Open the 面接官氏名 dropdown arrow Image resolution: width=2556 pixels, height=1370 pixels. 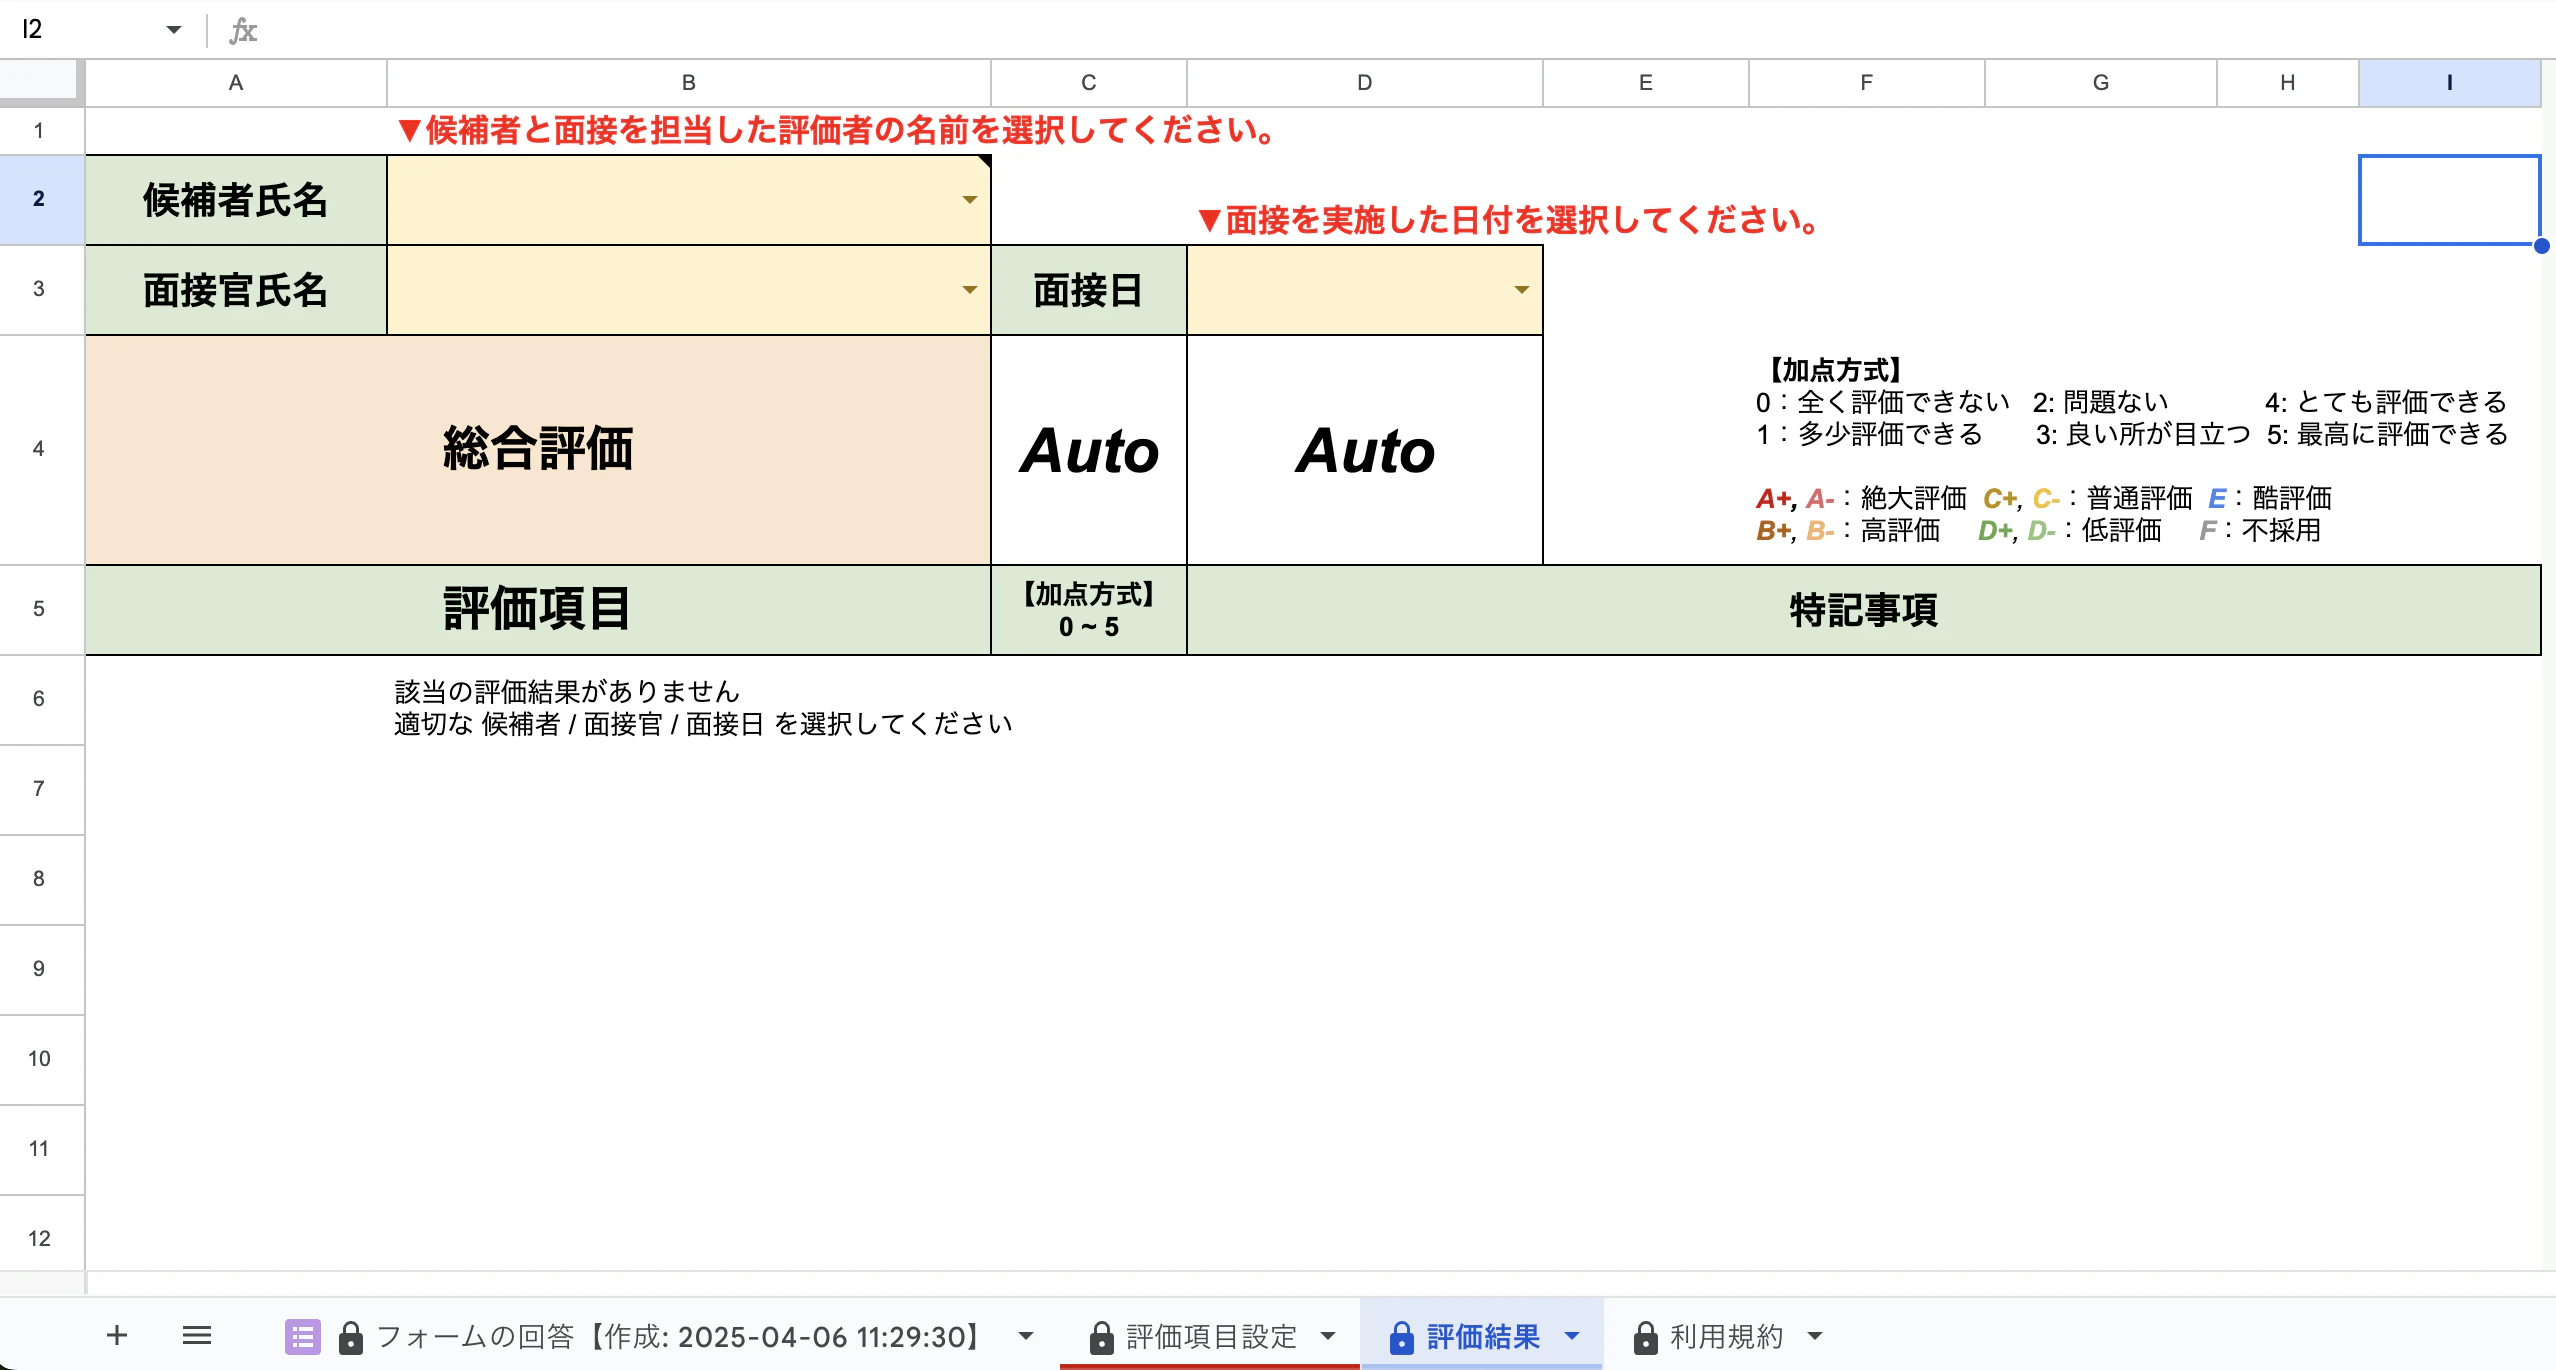coord(969,290)
